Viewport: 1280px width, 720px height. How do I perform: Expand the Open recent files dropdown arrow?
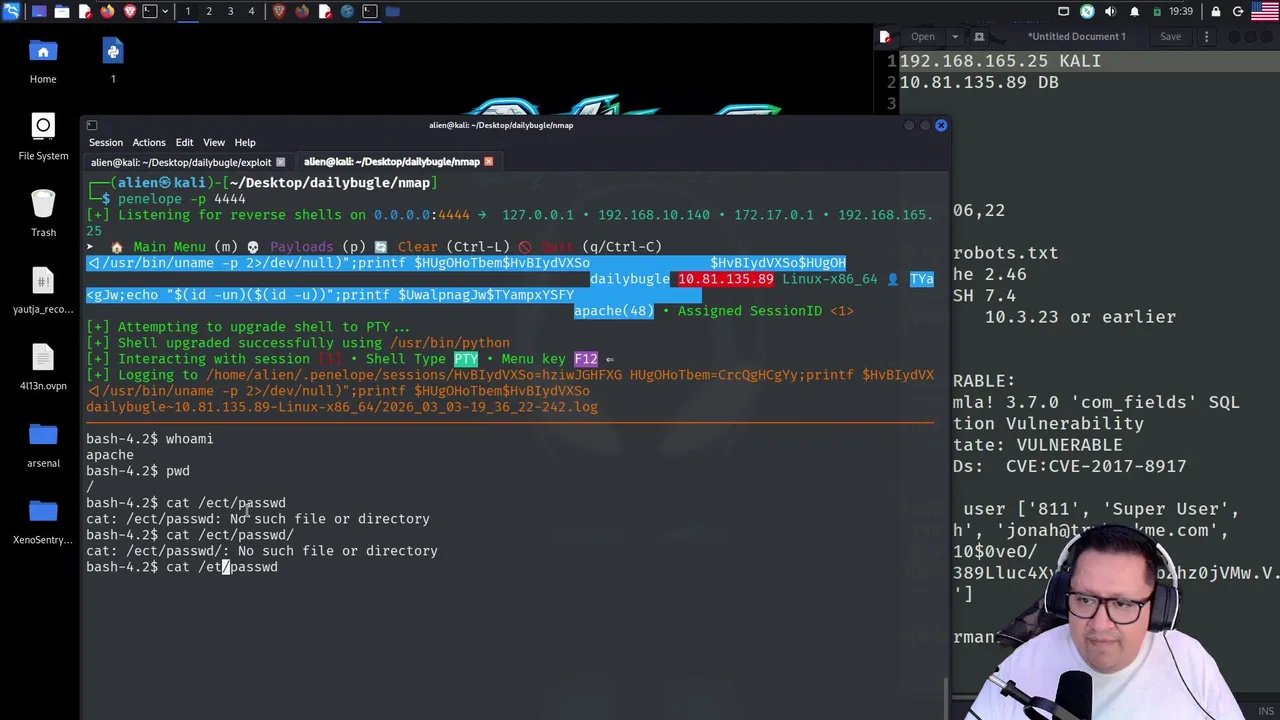click(x=954, y=37)
